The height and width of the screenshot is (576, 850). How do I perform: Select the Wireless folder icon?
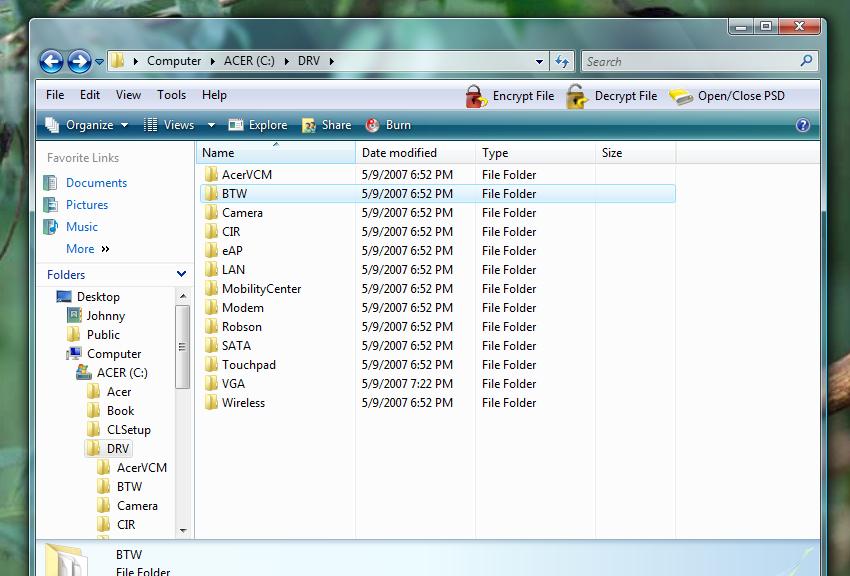[x=211, y=403]
